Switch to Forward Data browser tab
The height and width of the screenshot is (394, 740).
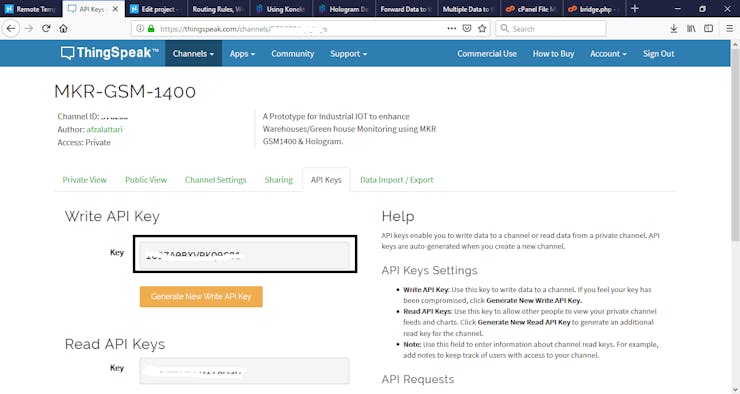(405, 9)
